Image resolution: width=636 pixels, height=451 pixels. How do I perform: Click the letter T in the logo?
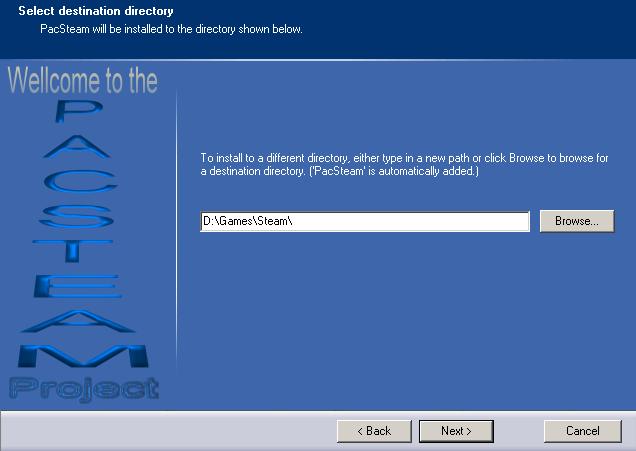pyautogui.click(x=84, y=252)
